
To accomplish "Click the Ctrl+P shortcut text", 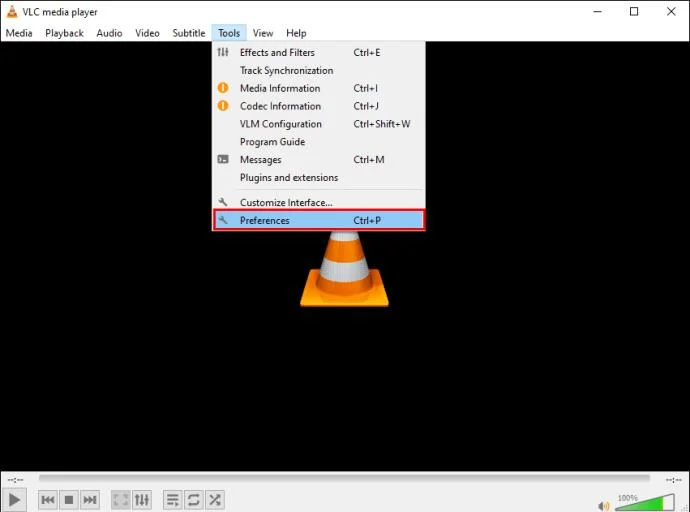I will pos(367,220).
